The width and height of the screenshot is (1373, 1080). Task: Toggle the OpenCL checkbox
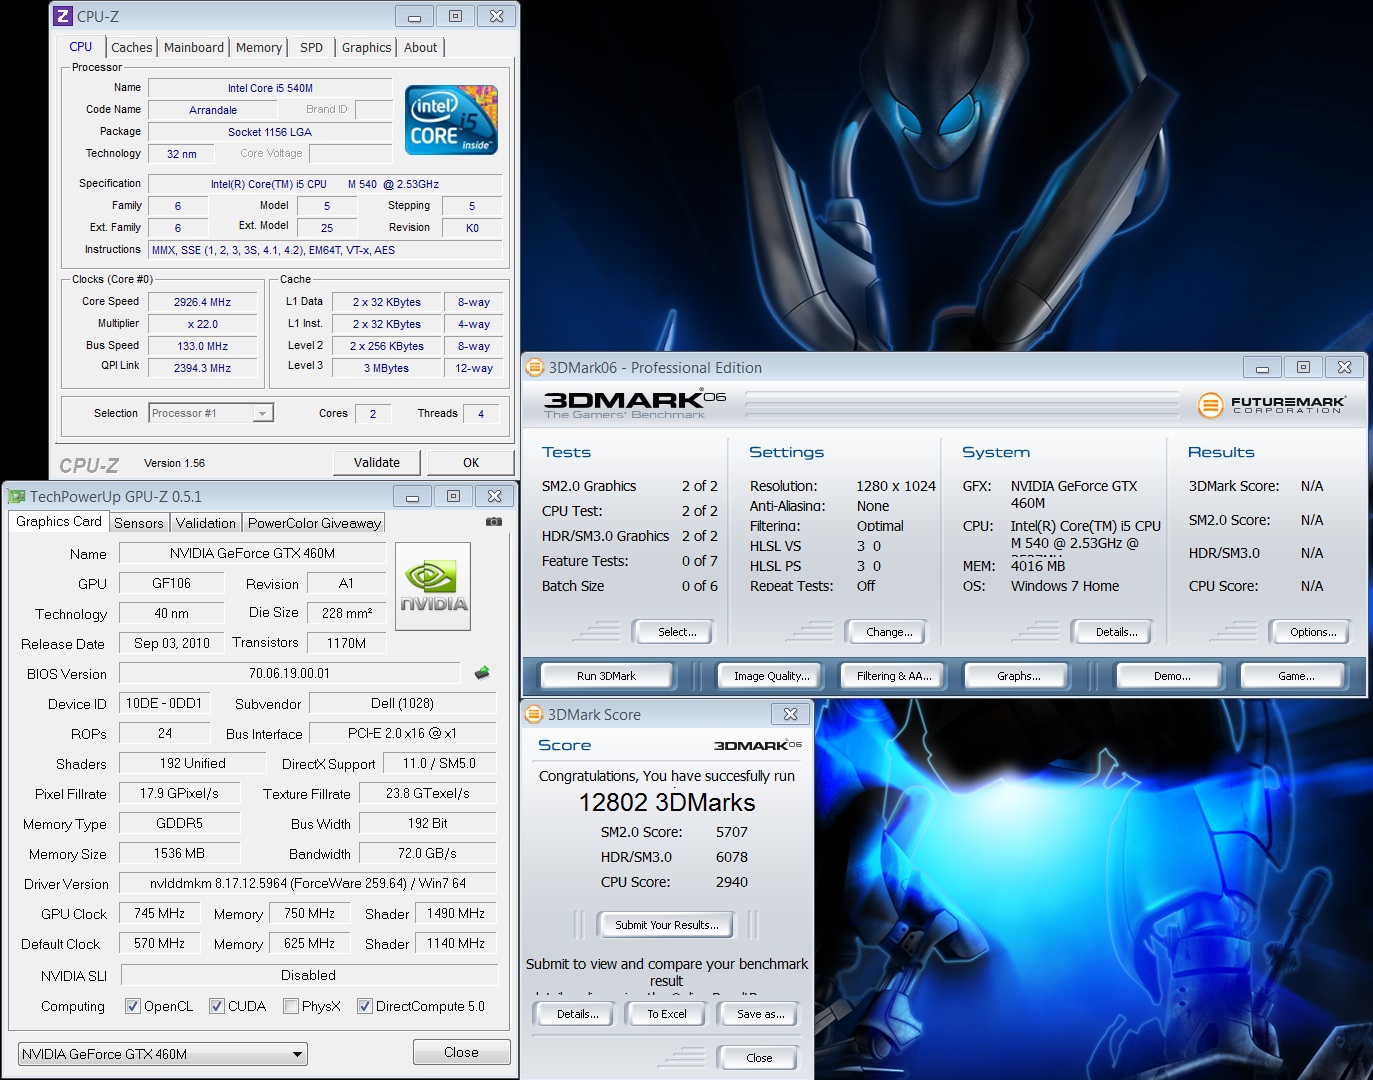pos(133,1006)
